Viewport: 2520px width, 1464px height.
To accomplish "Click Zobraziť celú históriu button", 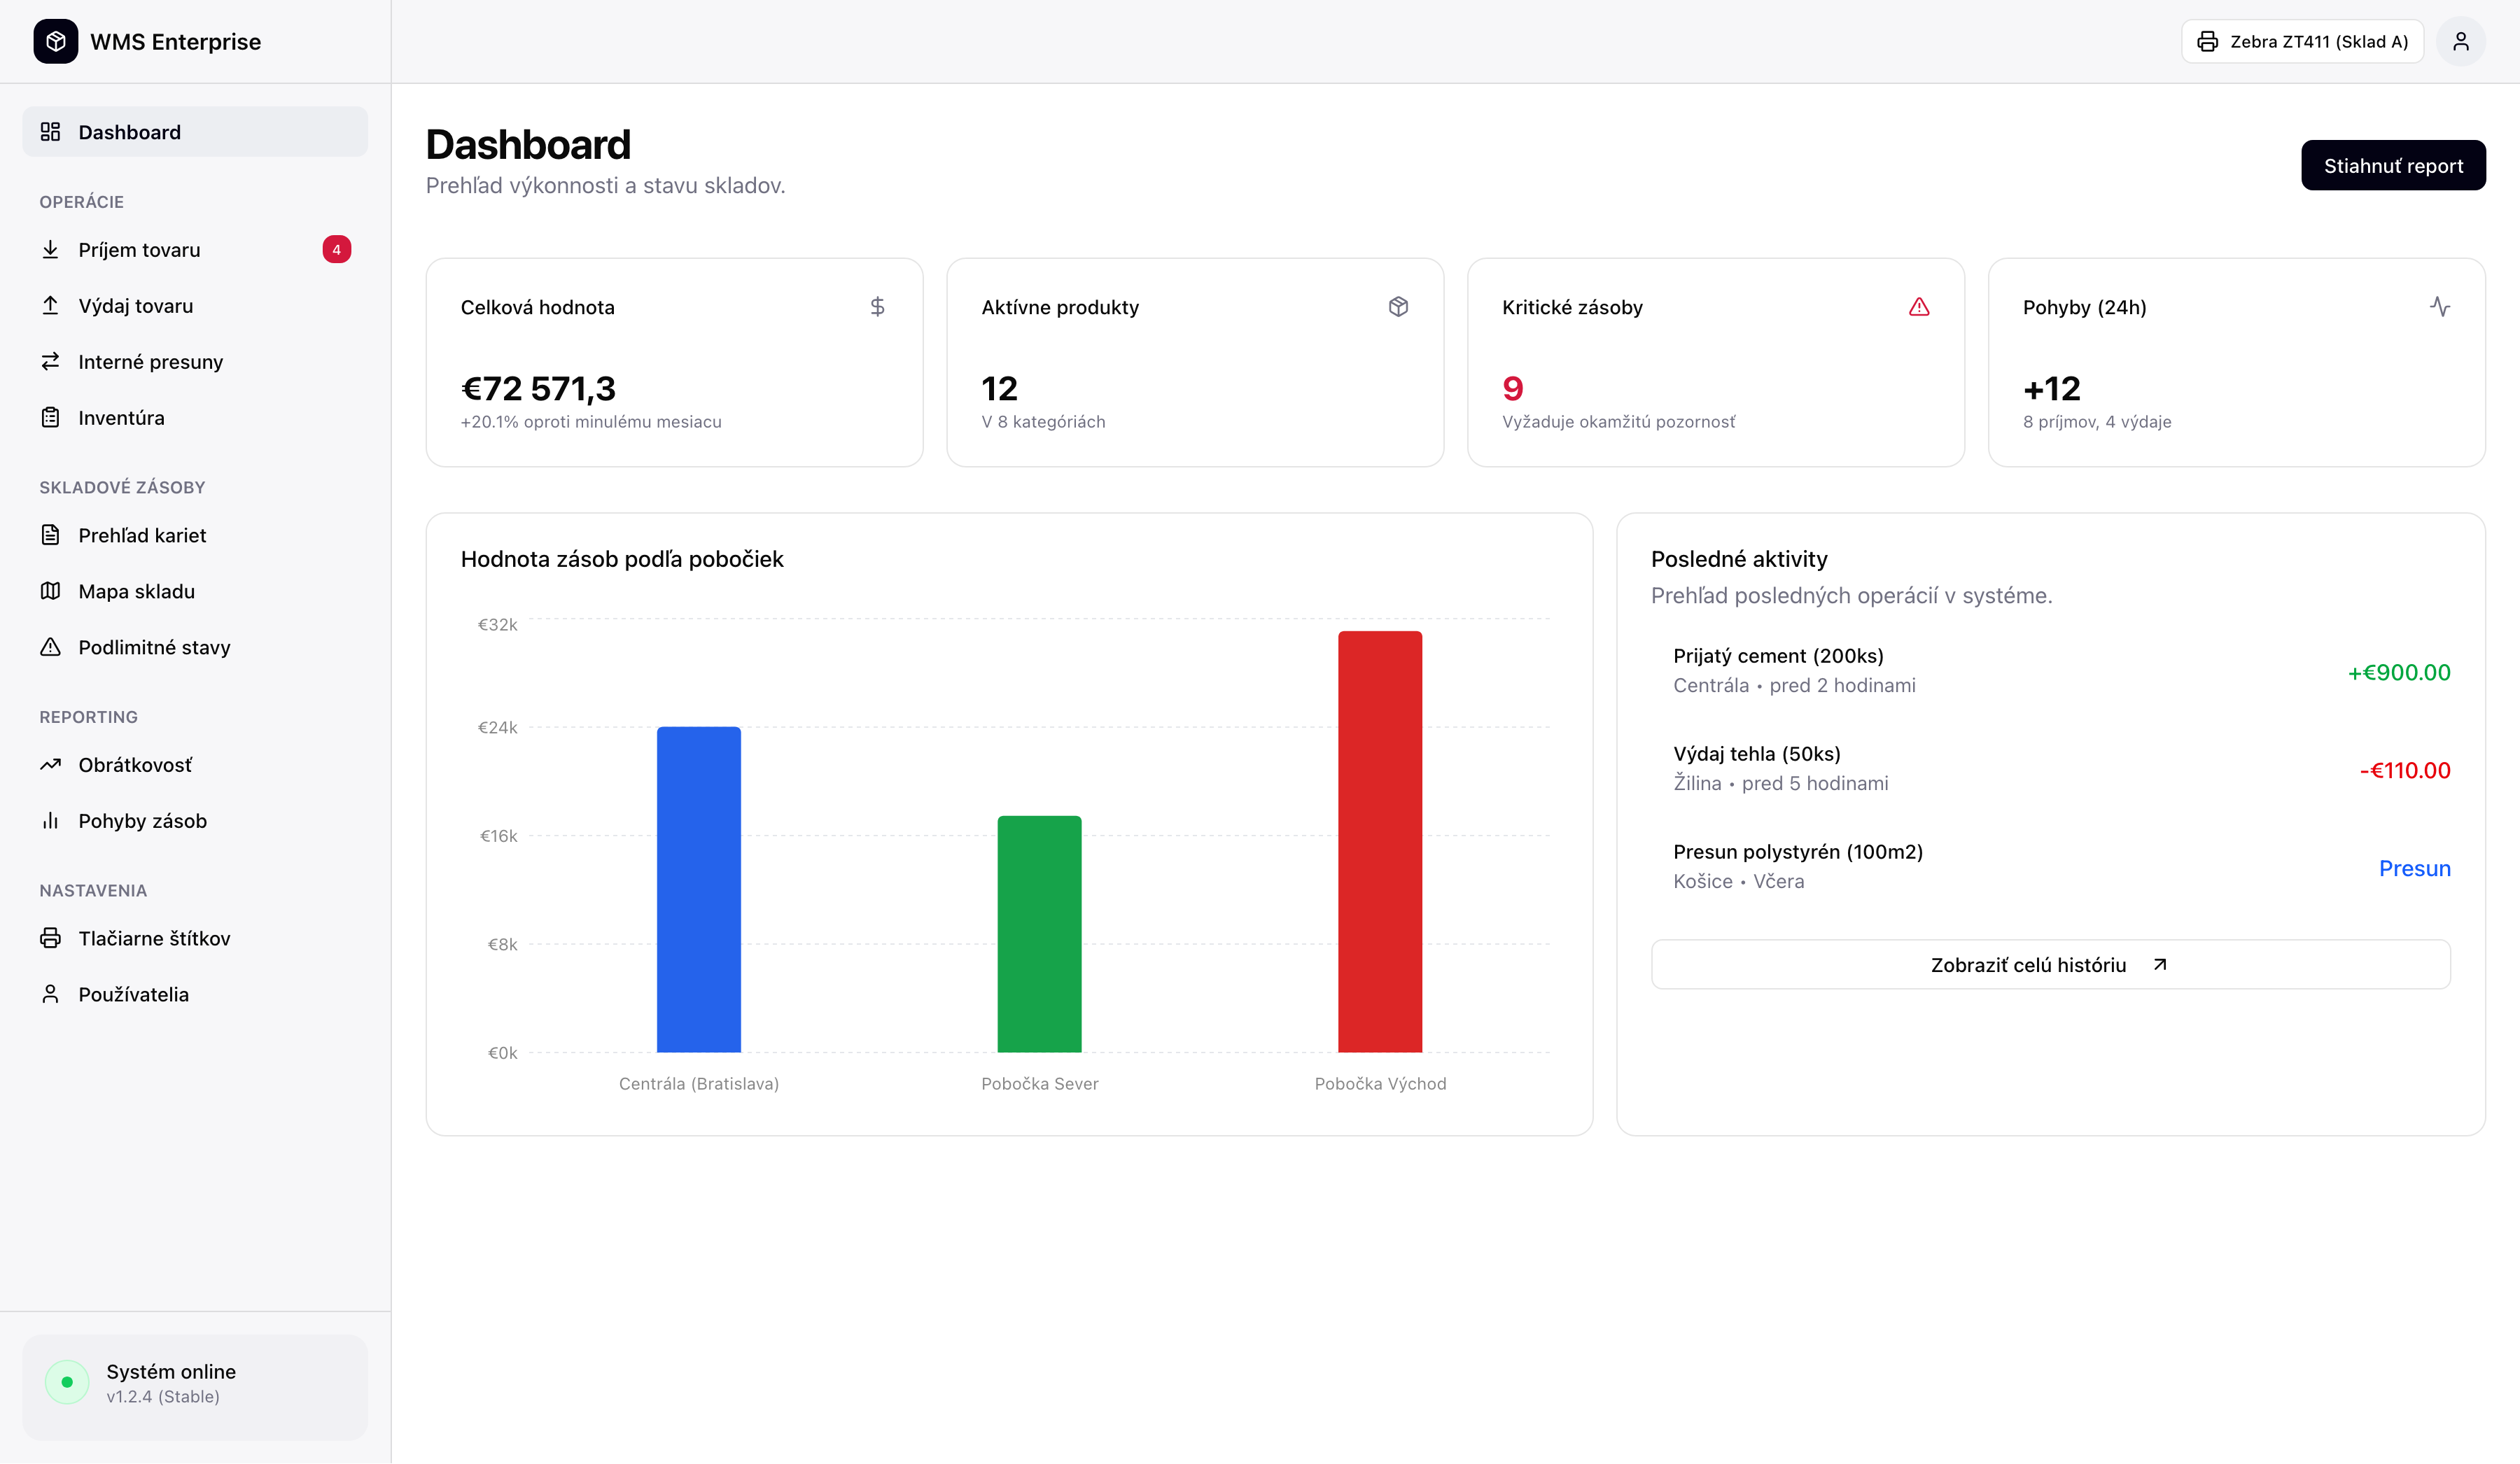I will [x=2049, y=964].
